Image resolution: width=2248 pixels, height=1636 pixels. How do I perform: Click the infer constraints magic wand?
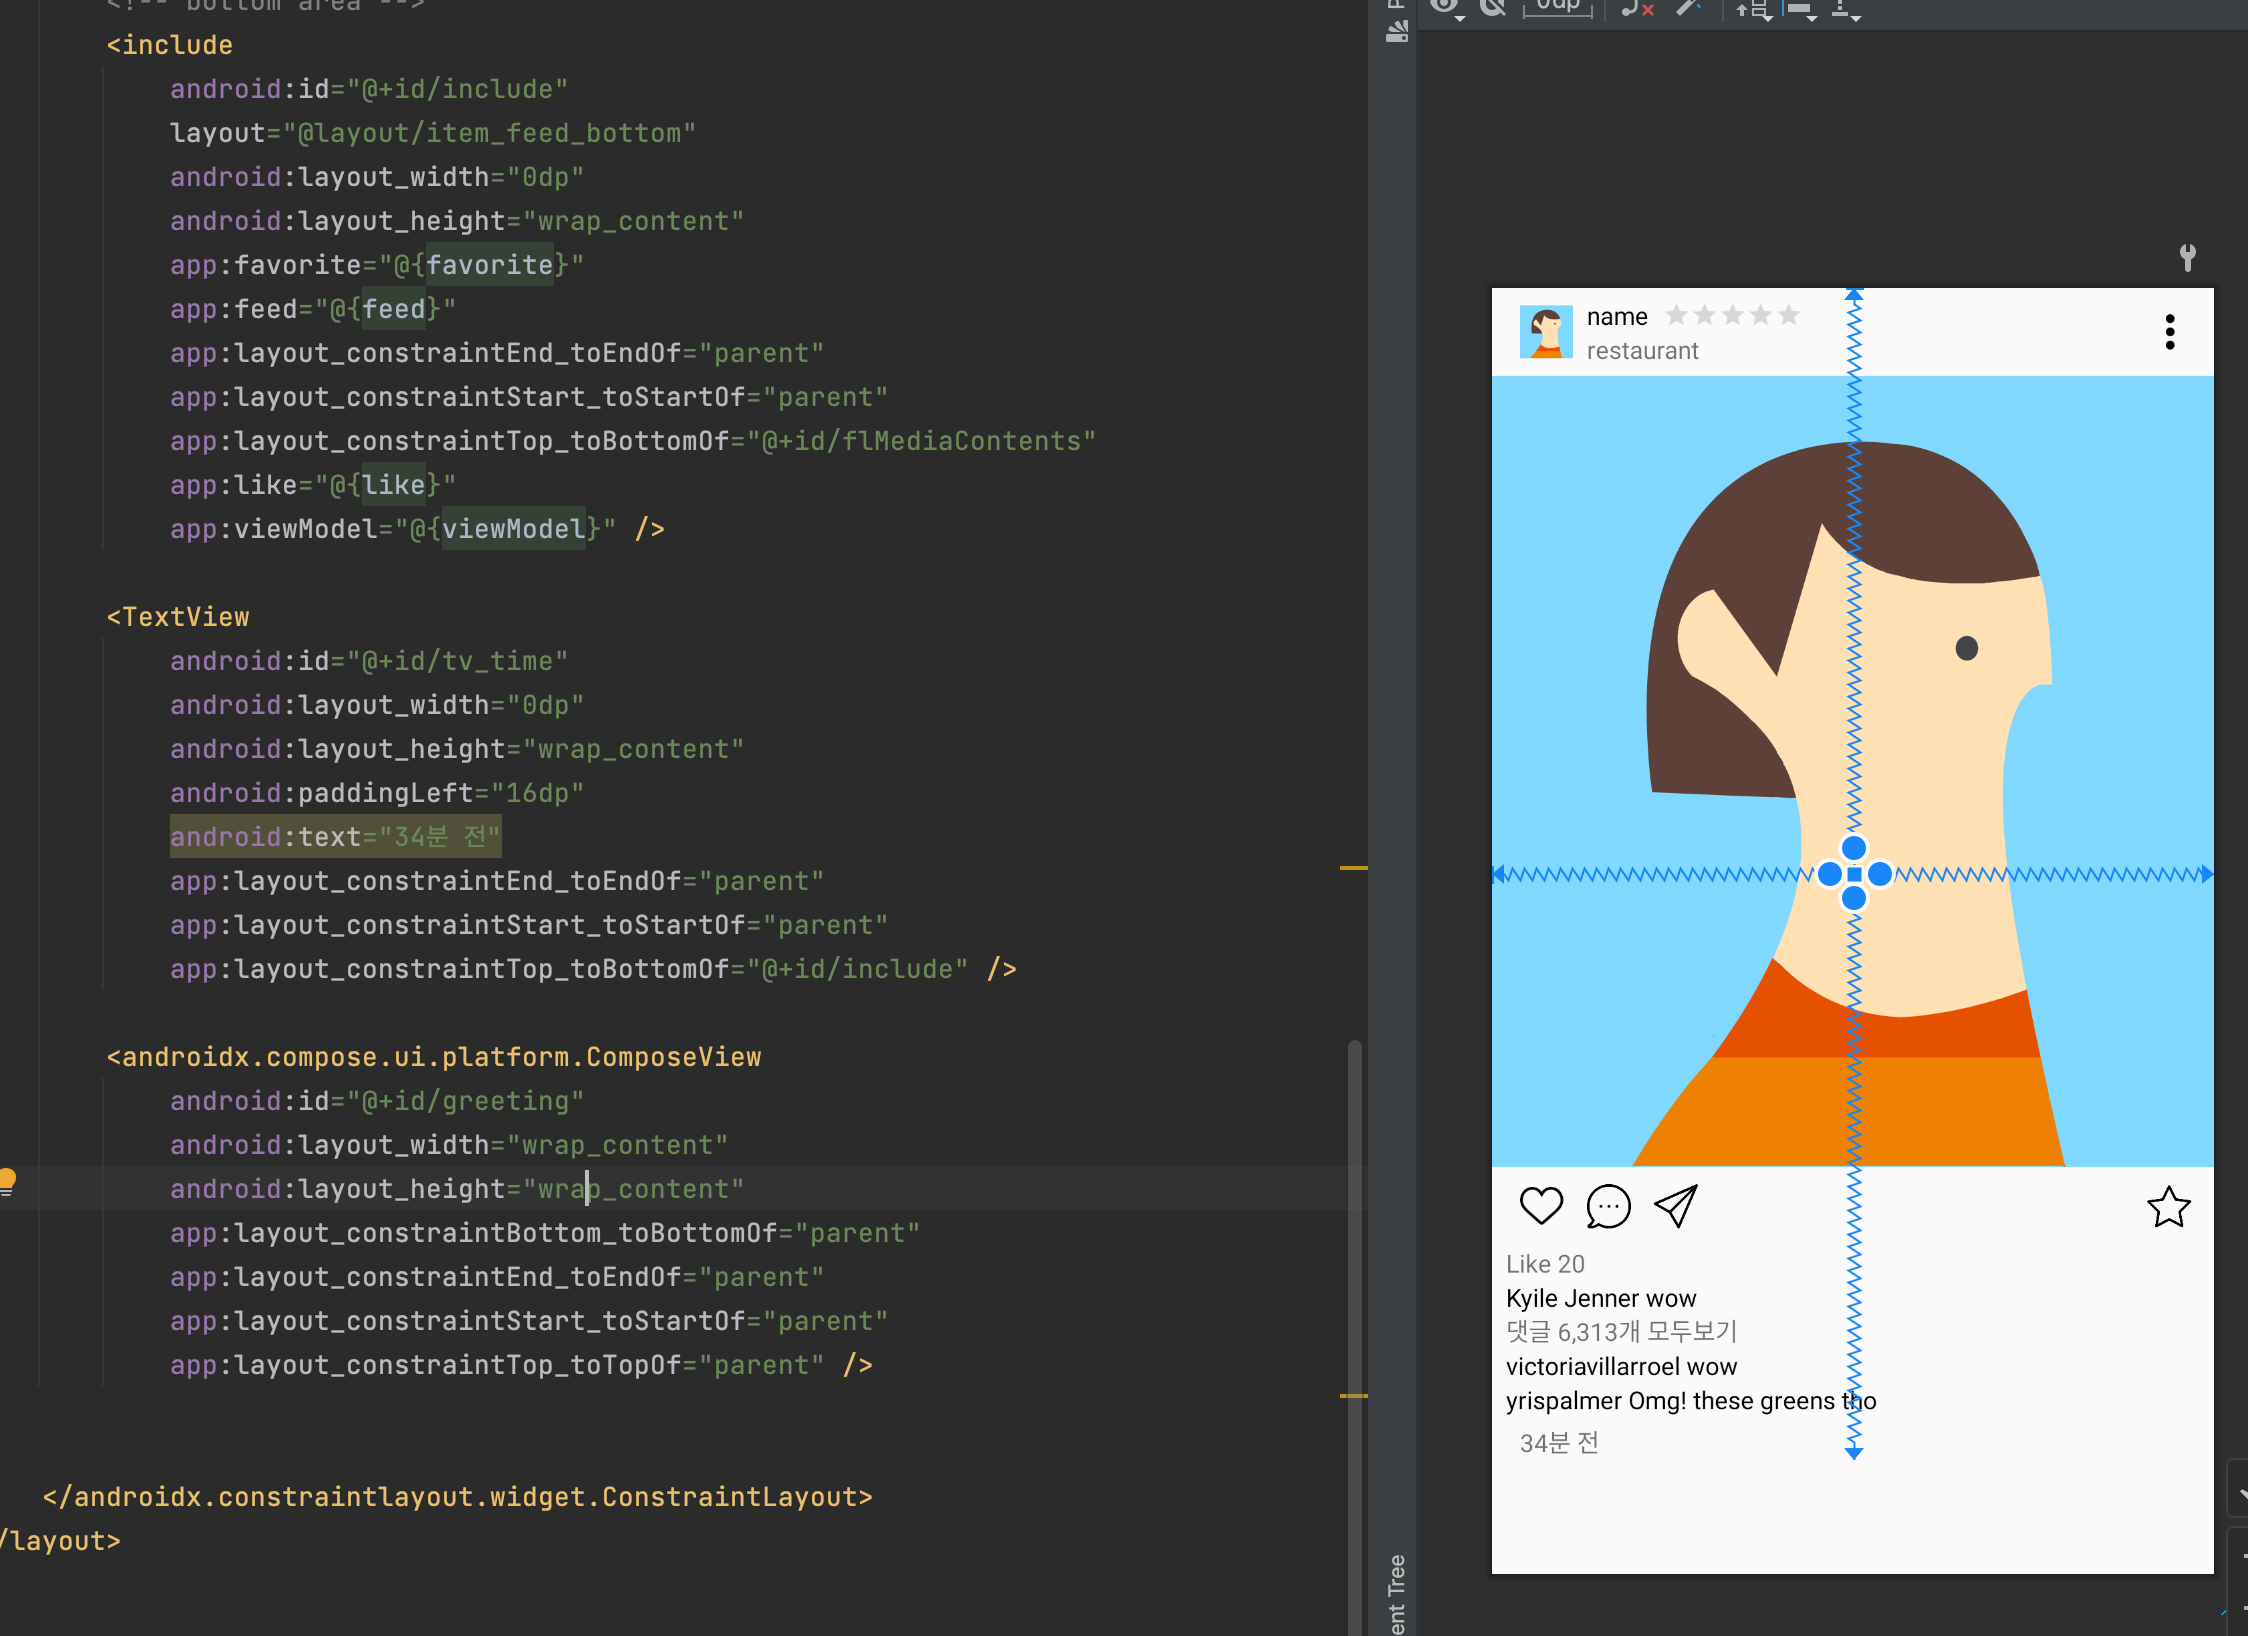tap(1689, 9)
